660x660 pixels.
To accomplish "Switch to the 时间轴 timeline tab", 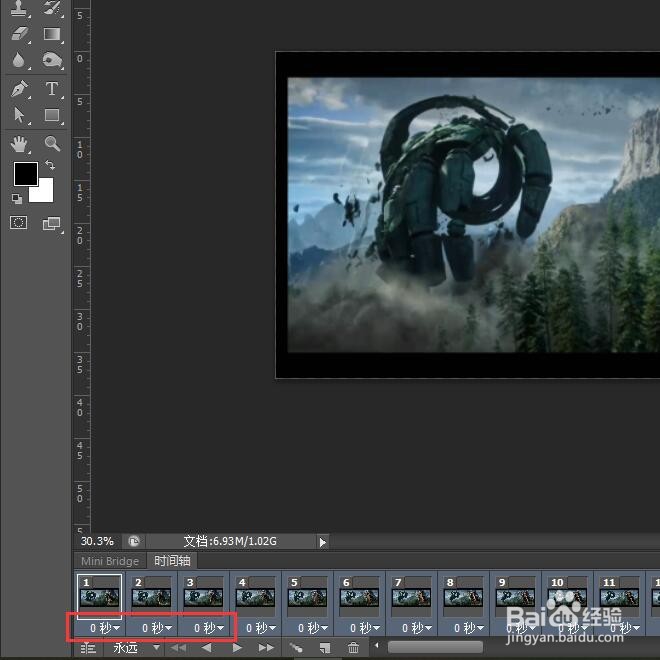I will [x=172, y=561].
